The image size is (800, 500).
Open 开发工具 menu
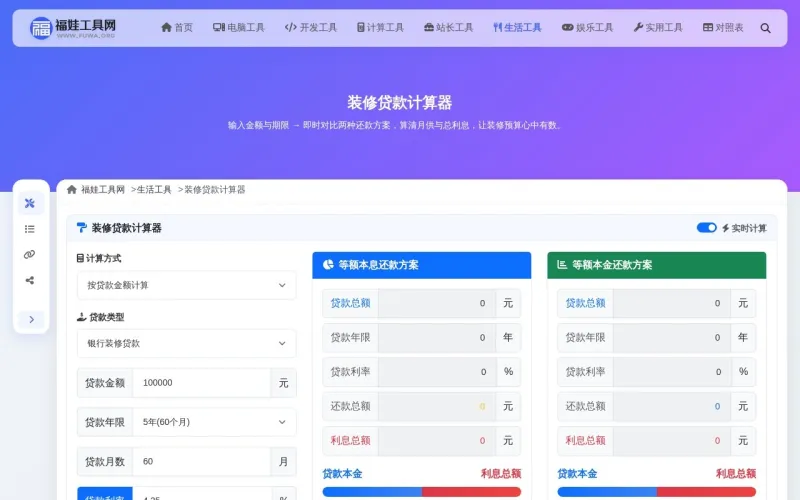point(311,28)
